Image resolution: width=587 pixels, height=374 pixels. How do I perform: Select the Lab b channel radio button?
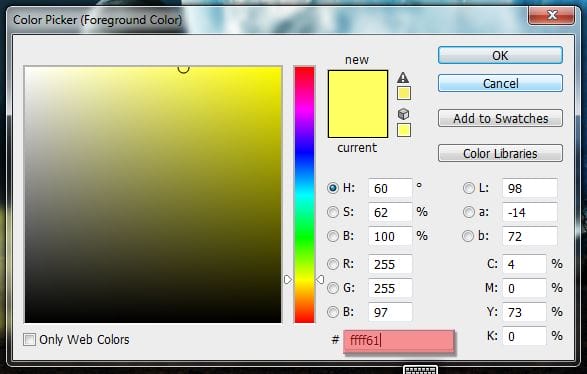click(x=468, y=236)
